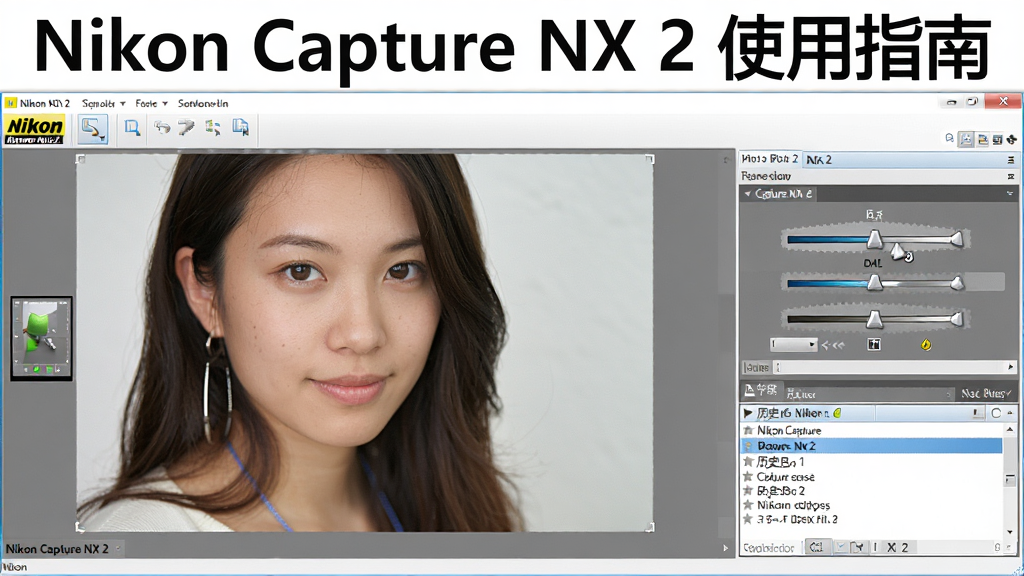Click the top-left crop handle of the photo
1024x576 pixels.
tap(80, 159)
